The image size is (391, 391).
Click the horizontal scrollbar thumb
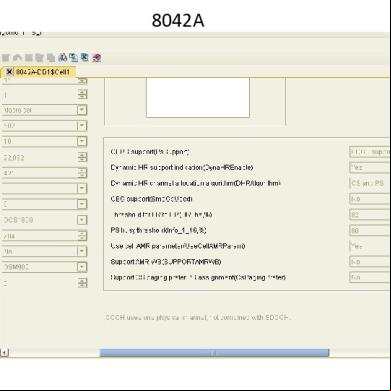coord(214,353)
